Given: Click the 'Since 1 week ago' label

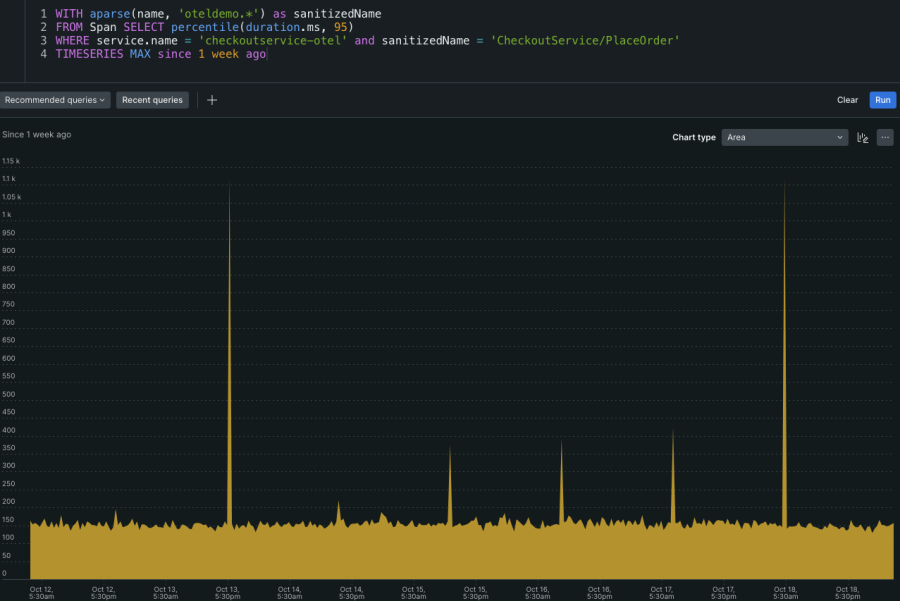Looking at the screenshot, I should 37,134.
